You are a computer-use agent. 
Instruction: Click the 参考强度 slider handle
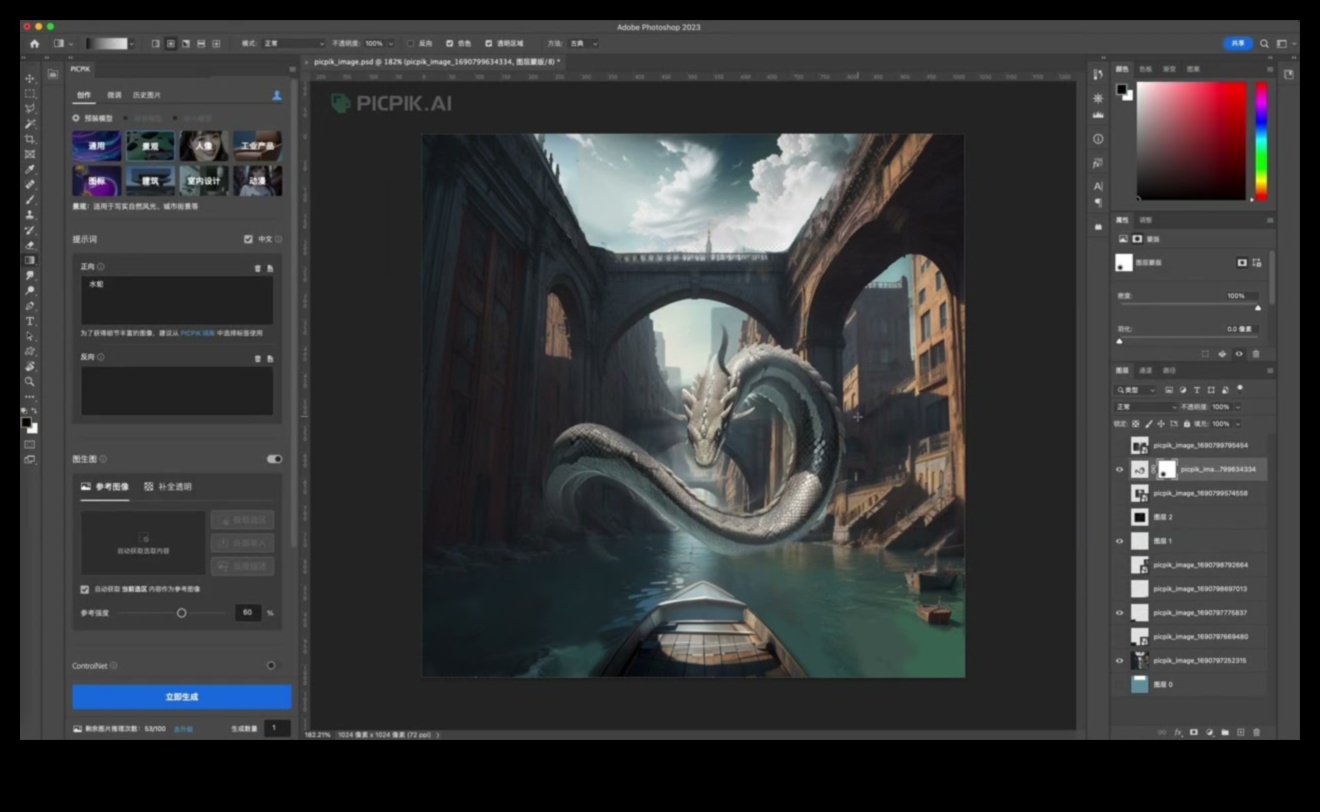[x=181, y=613]
